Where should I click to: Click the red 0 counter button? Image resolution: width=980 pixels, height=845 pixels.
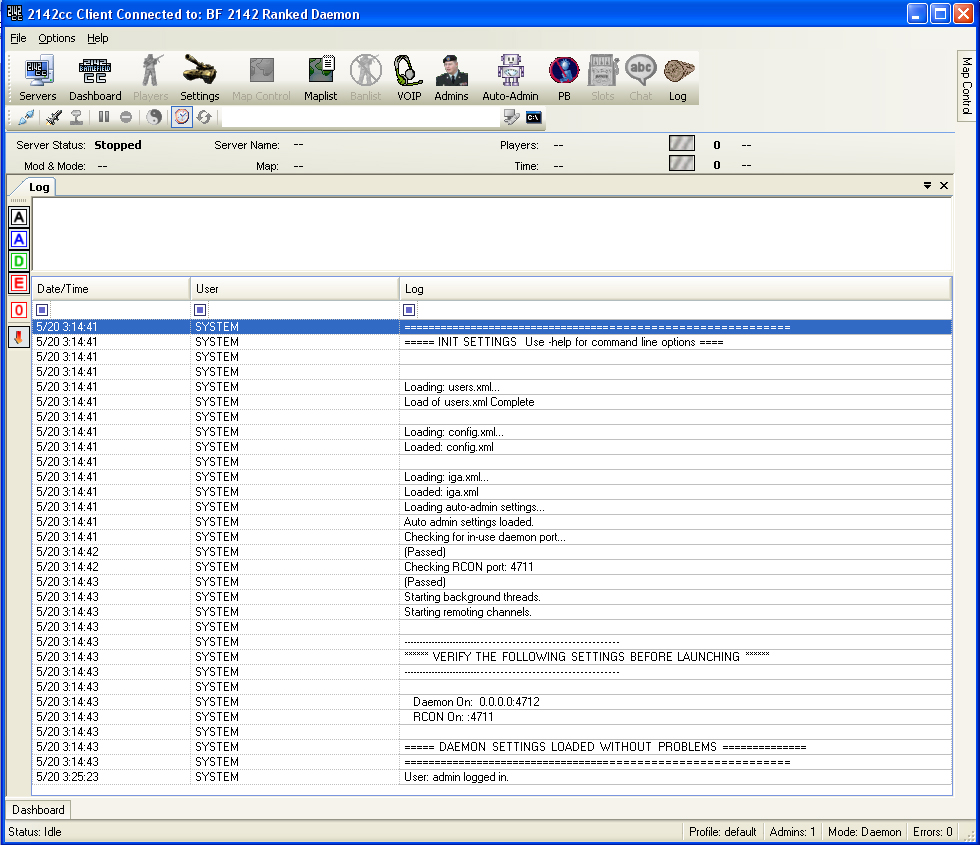[19, 310]
